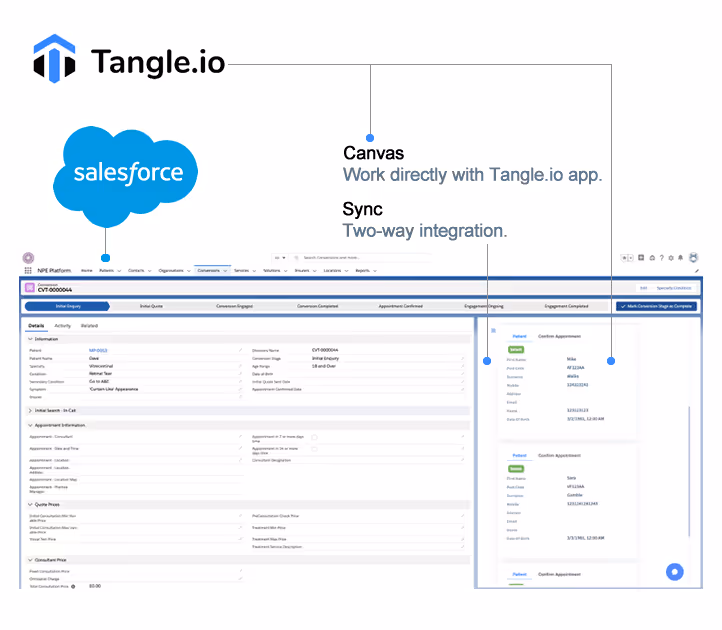Click the Specialty Conditions button
Viewport: 722px width, 630px height.
point(674,288)
